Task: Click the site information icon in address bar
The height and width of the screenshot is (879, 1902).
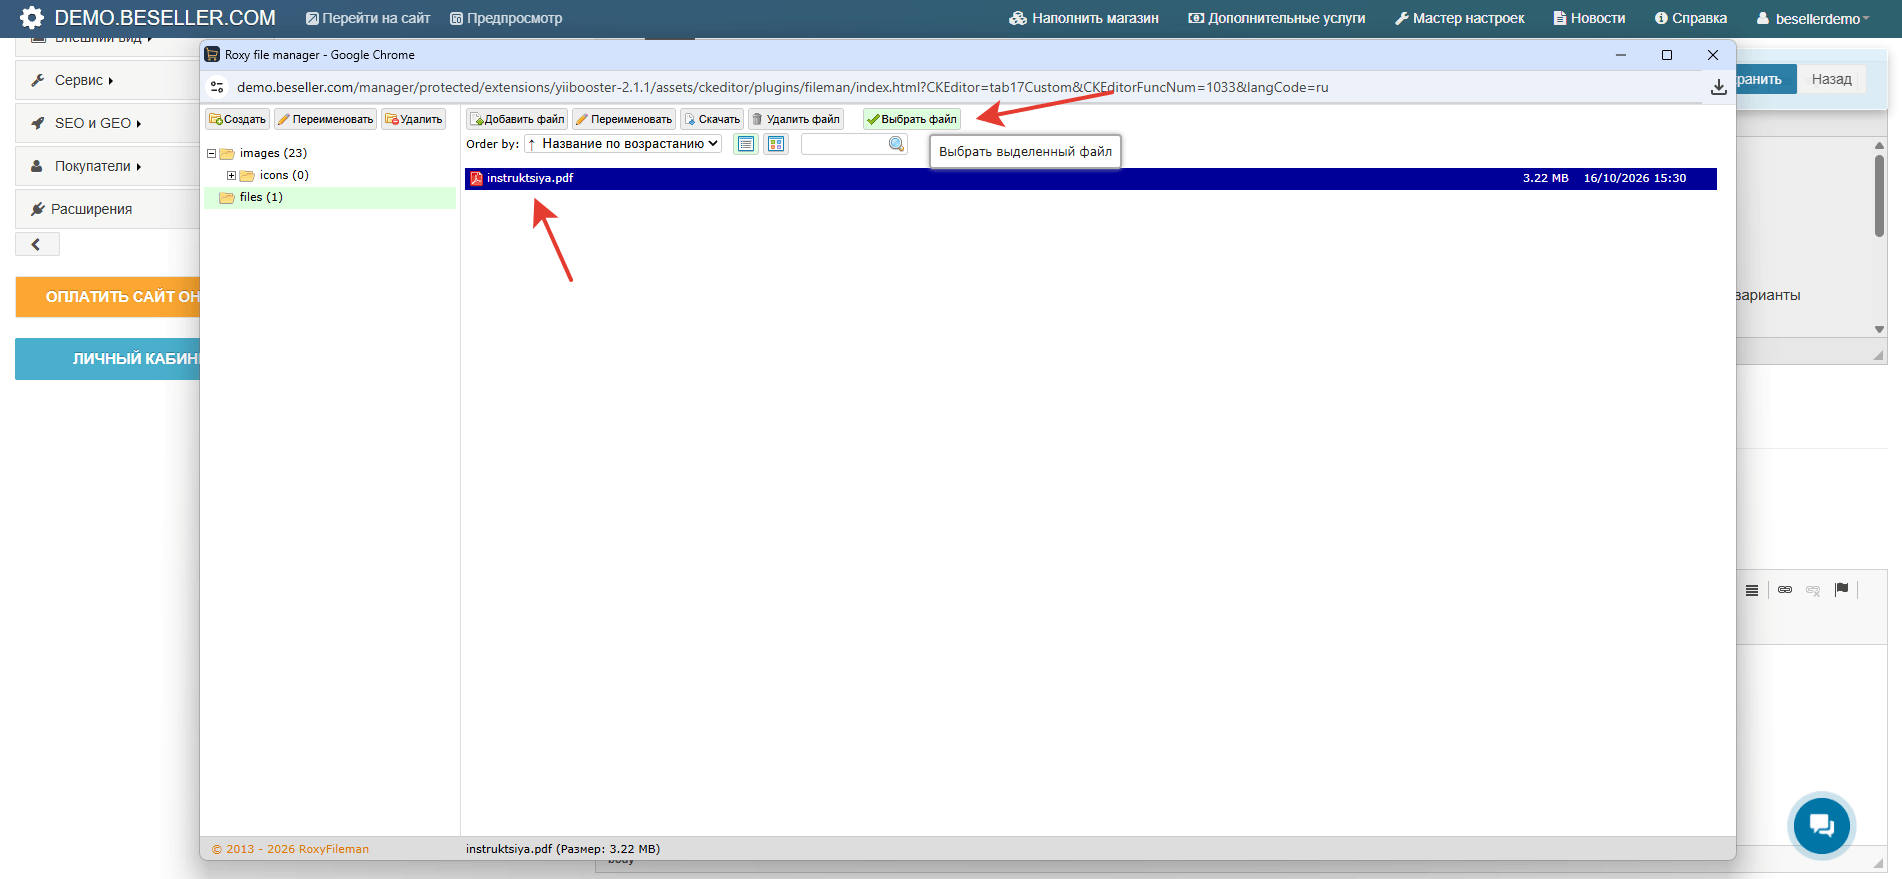Action: (217, 87)
